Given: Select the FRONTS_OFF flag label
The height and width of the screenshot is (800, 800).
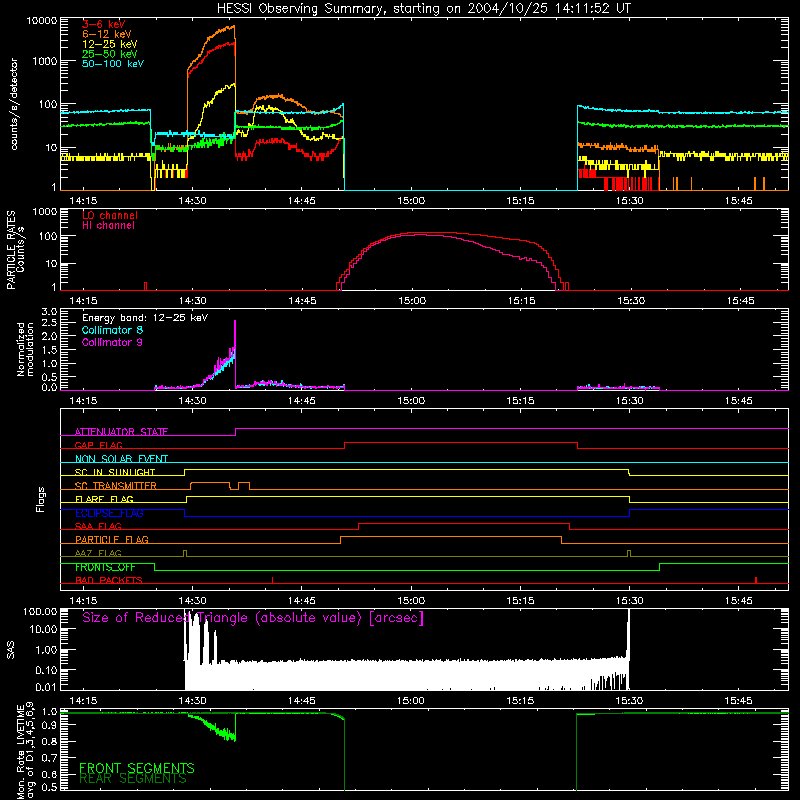Looking at the screenshot, I should click(x=105, y=567).
